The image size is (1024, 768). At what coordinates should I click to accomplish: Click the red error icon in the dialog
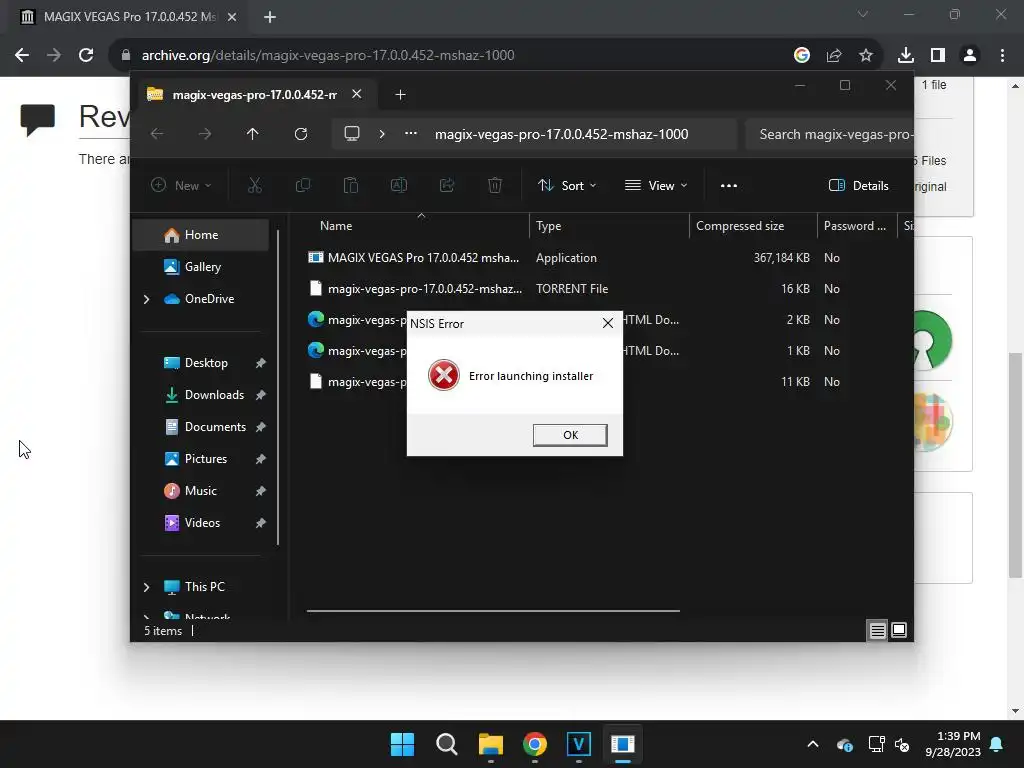[x=443, y=376]
